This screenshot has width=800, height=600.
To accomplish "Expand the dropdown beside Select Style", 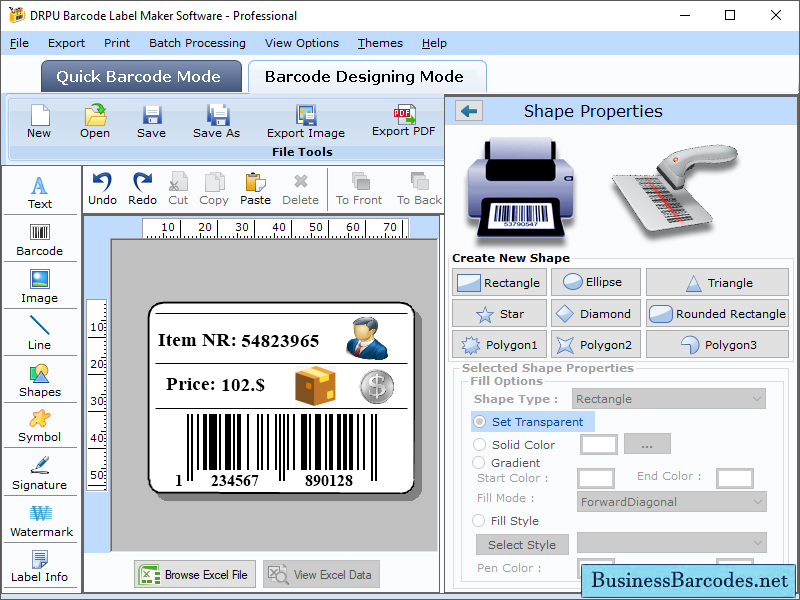I will (671, 543).
